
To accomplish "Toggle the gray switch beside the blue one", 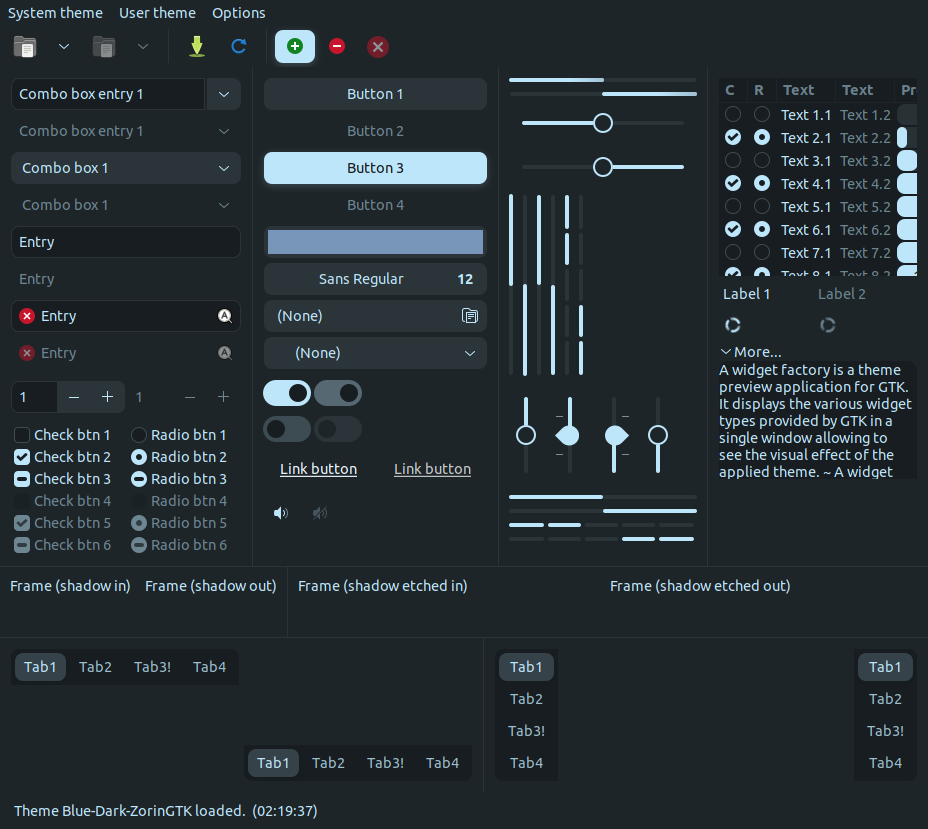I will coord(338,393).
